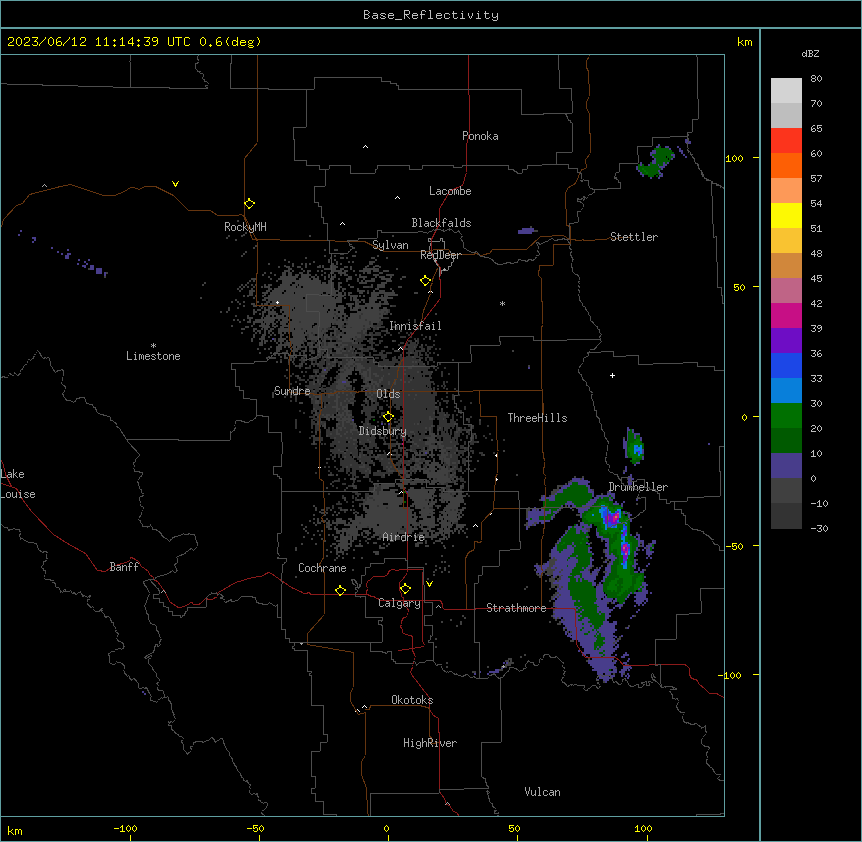
Task: Click the 50 tick on bottom axis
Action: click(x=514, y=828)
